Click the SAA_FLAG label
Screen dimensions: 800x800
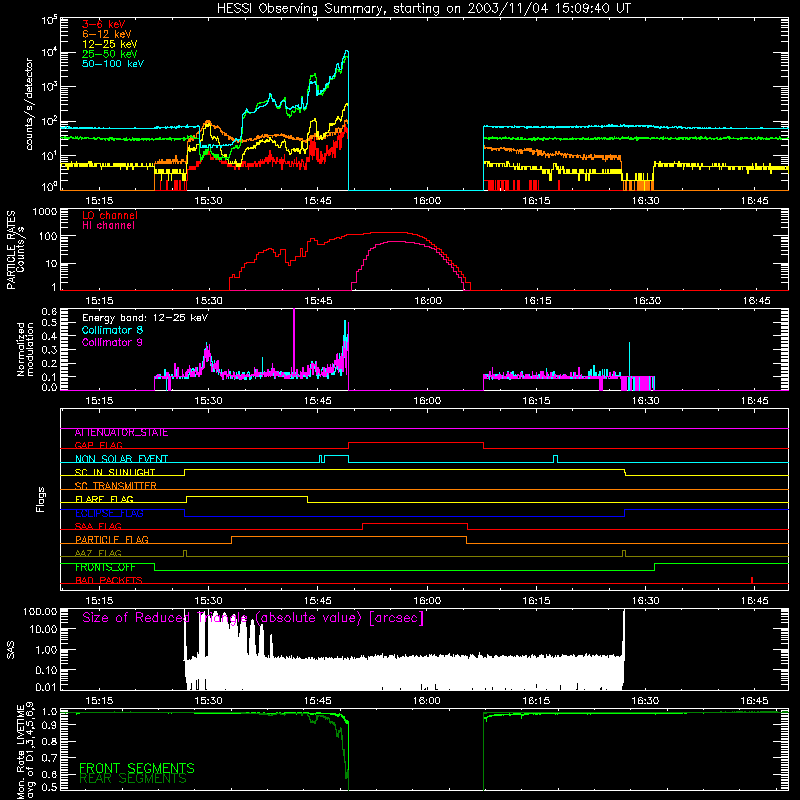click(x=98, y=527)
